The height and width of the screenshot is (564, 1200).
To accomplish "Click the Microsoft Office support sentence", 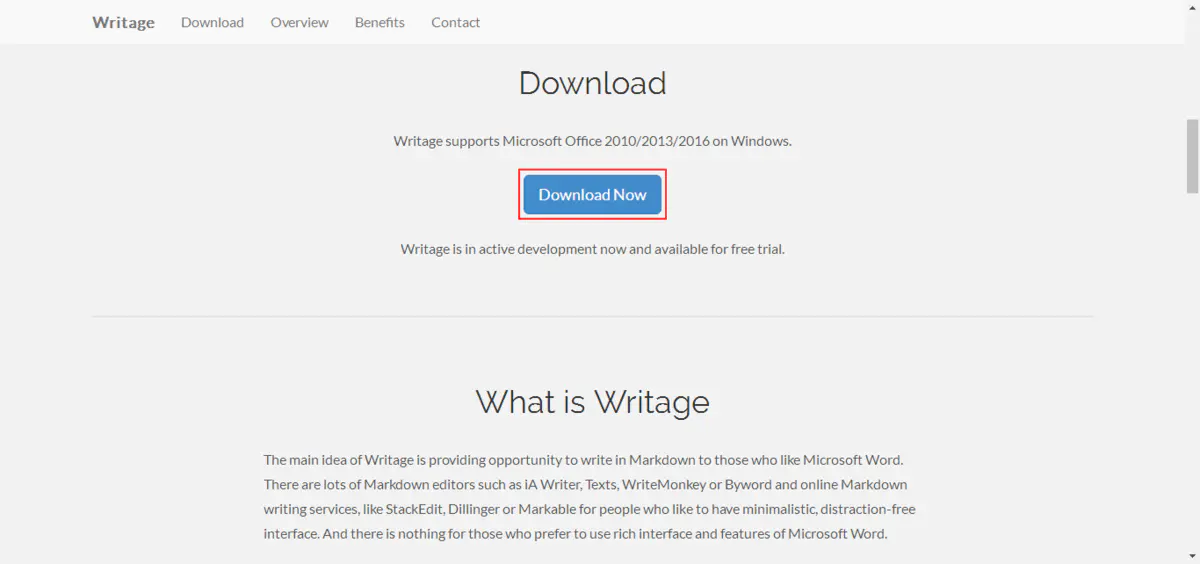I will point(593,141).
